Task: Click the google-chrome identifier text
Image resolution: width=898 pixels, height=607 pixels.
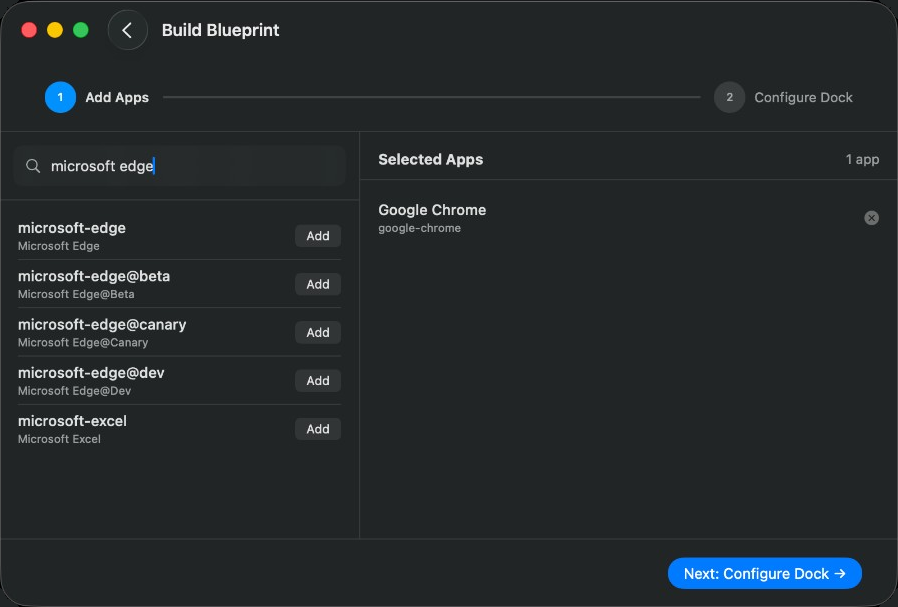Action: pyautogui.click(x=419, y=228)
